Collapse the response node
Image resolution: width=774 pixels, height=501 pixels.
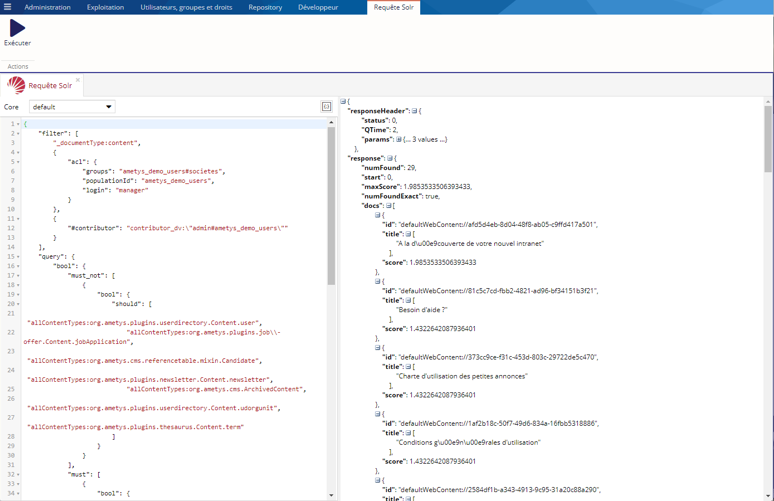[x=389, y=158]
